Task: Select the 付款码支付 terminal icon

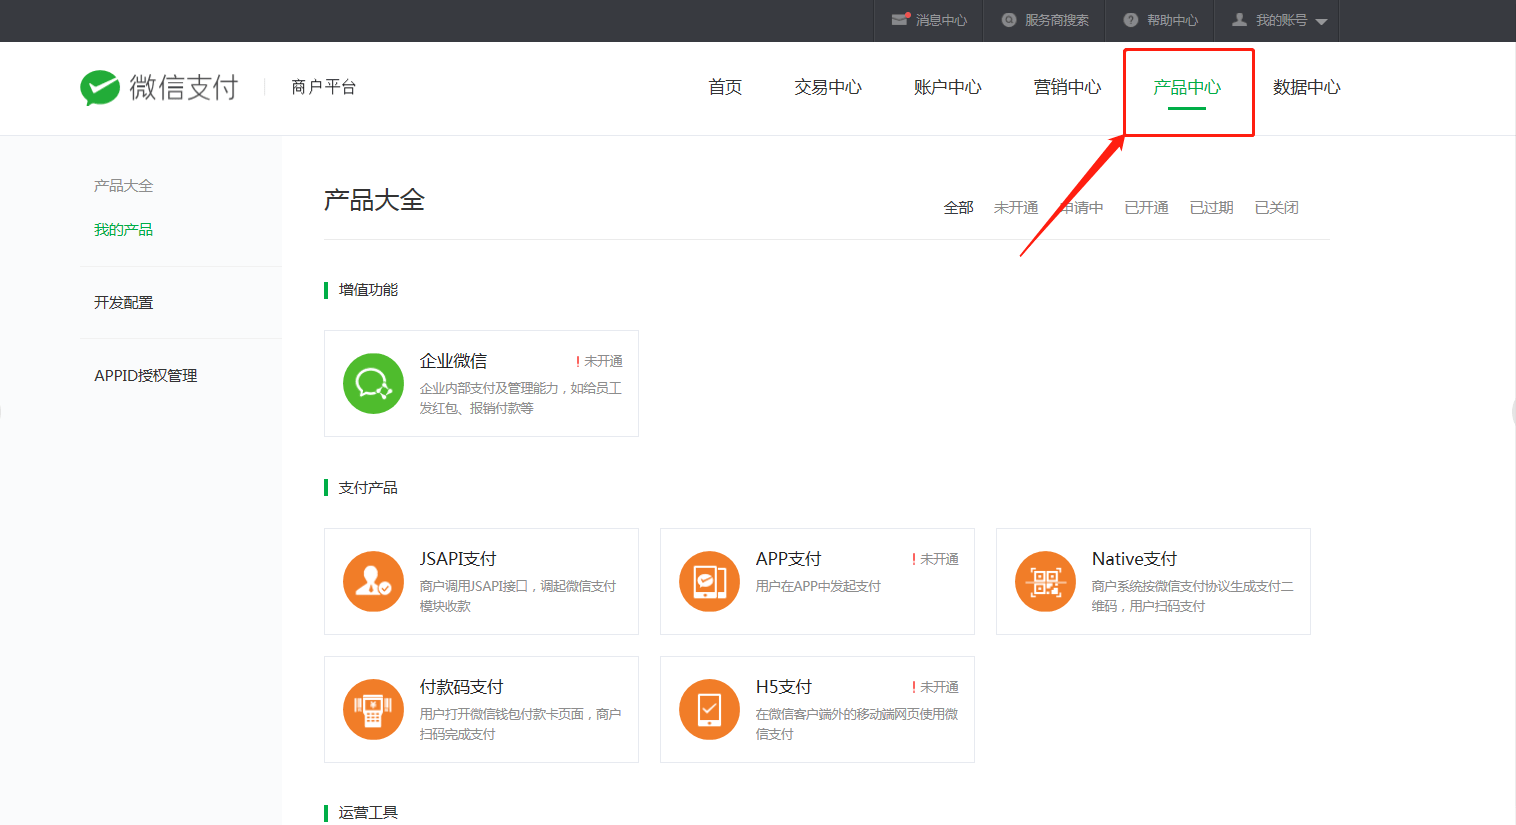Action: (373, 709)
